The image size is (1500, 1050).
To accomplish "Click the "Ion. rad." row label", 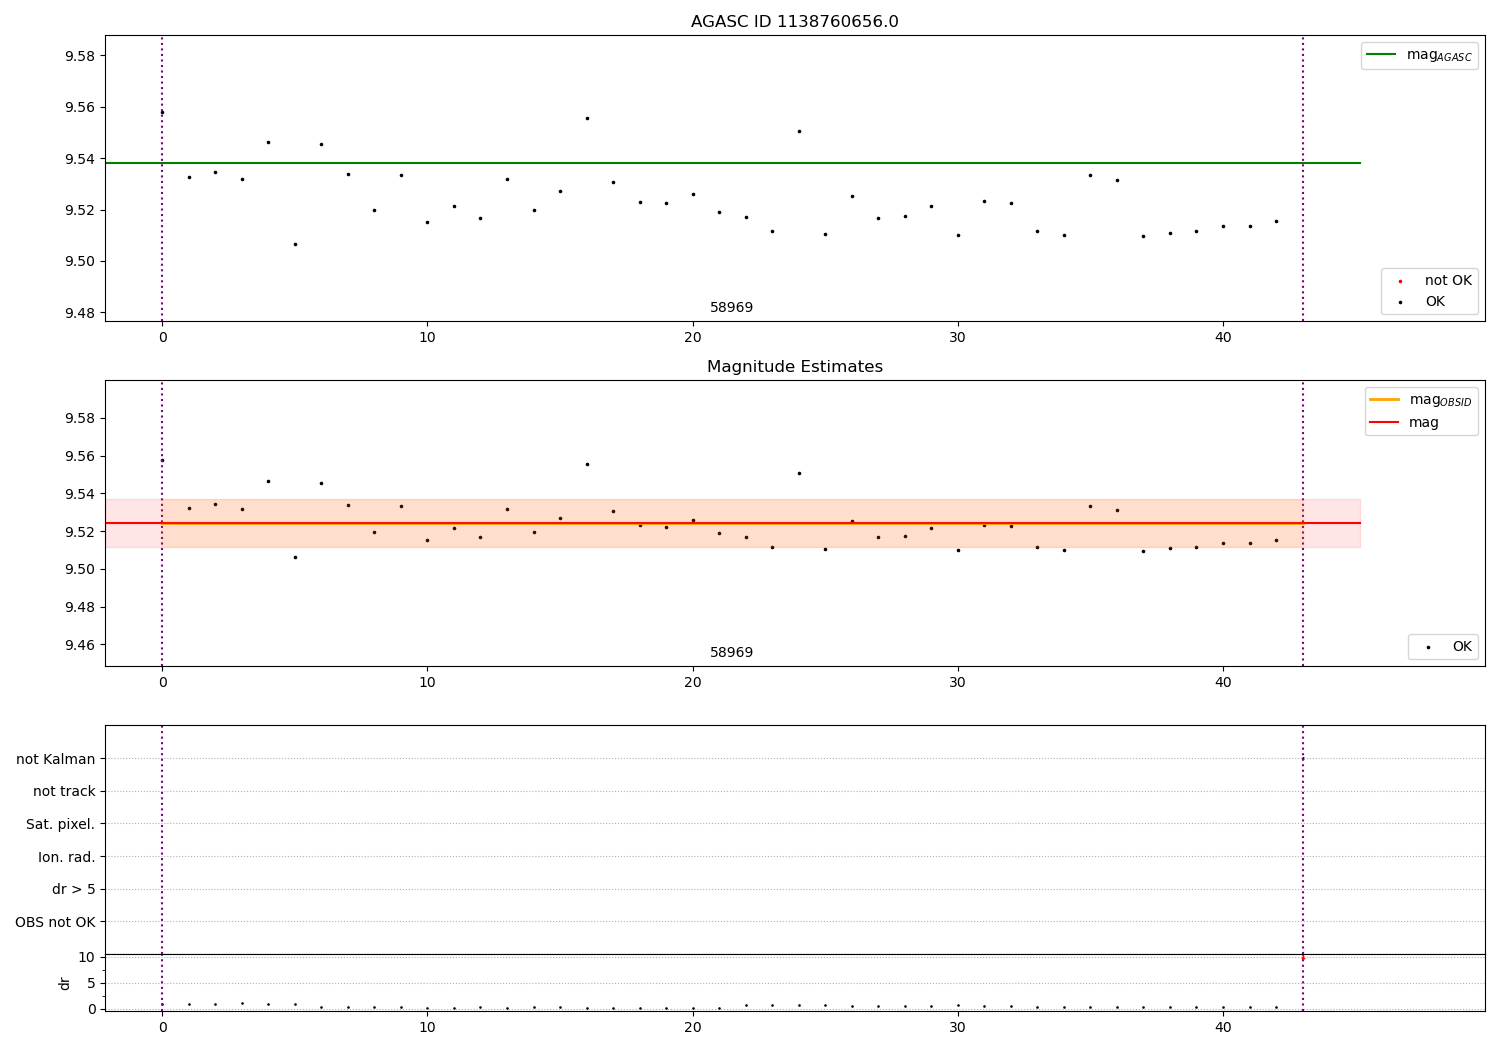I will point(67,858).
